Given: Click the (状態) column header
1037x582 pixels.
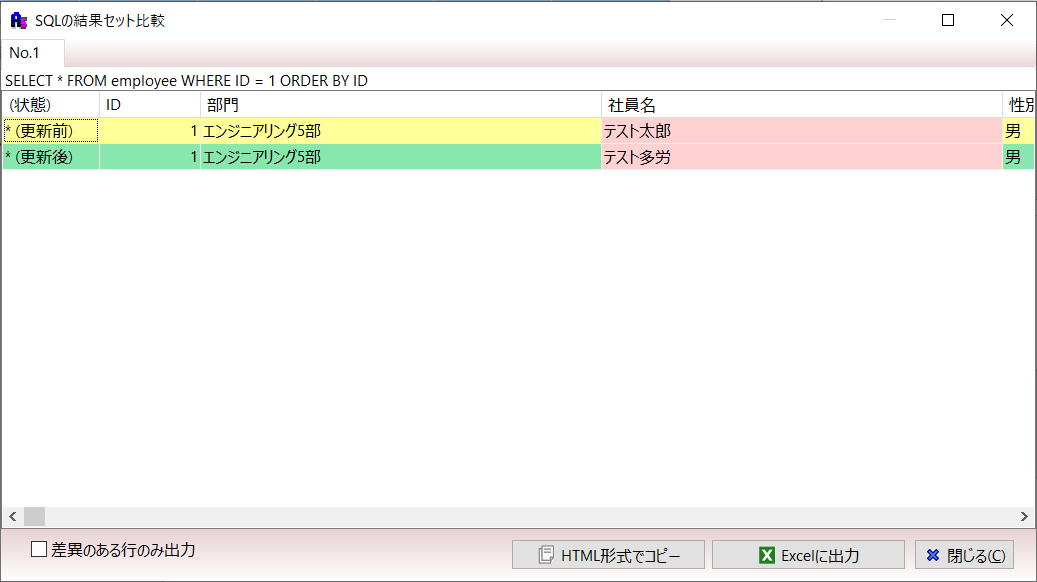Looking at the screenshot, I should point(50,105).
